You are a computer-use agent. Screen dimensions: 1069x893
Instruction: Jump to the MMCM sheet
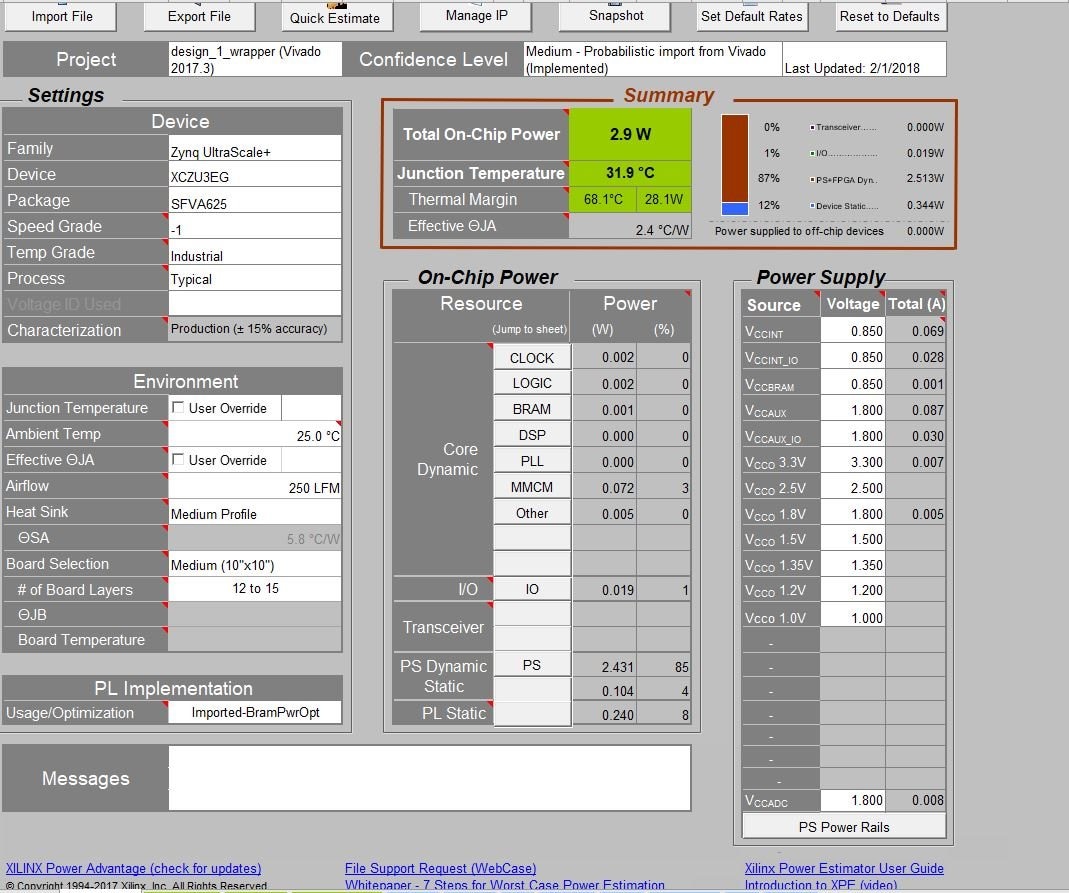tap(531, 487)
